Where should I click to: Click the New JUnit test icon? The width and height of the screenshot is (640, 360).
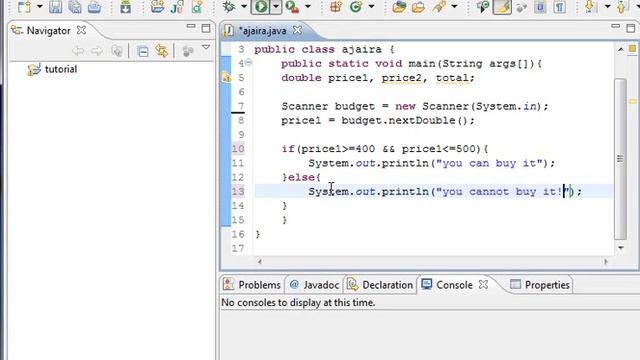point(177,7)
